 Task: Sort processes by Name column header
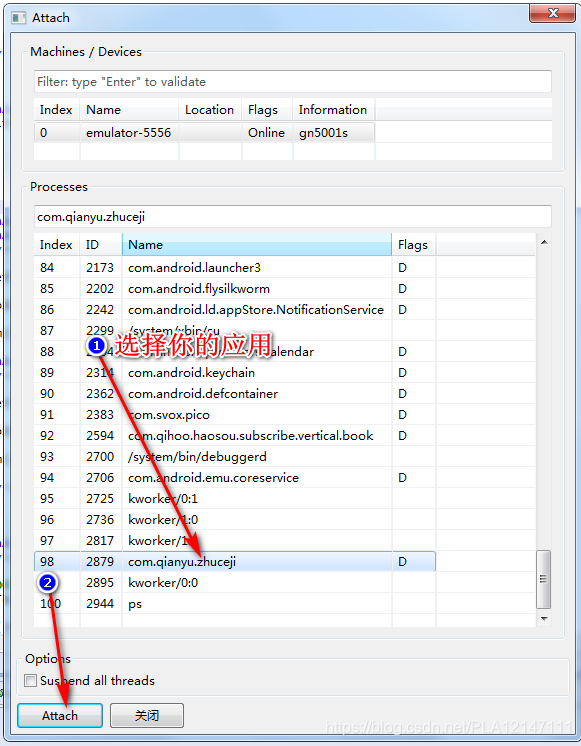pos(257,245)
